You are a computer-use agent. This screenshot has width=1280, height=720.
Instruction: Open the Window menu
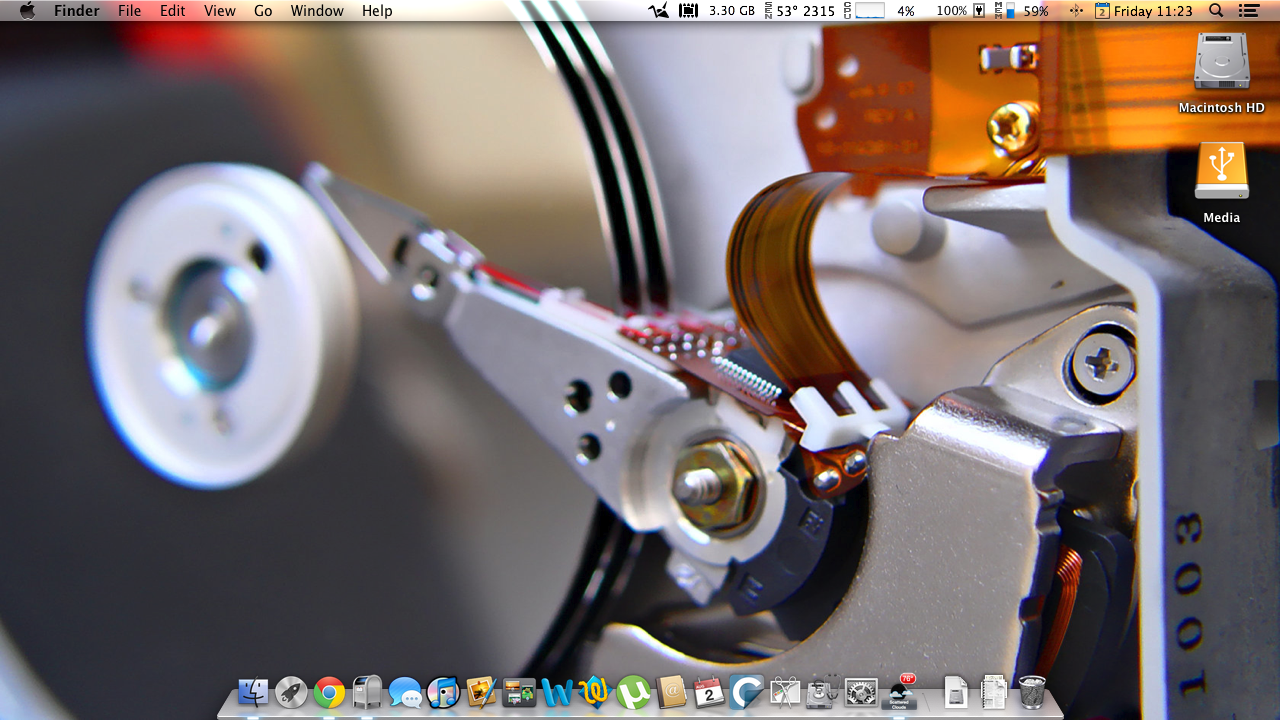[317, 11]
